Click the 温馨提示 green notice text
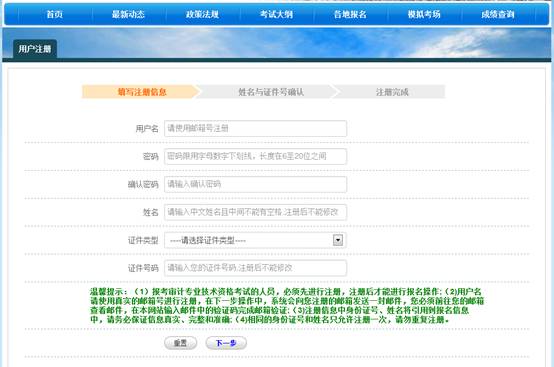 [287, 306]
